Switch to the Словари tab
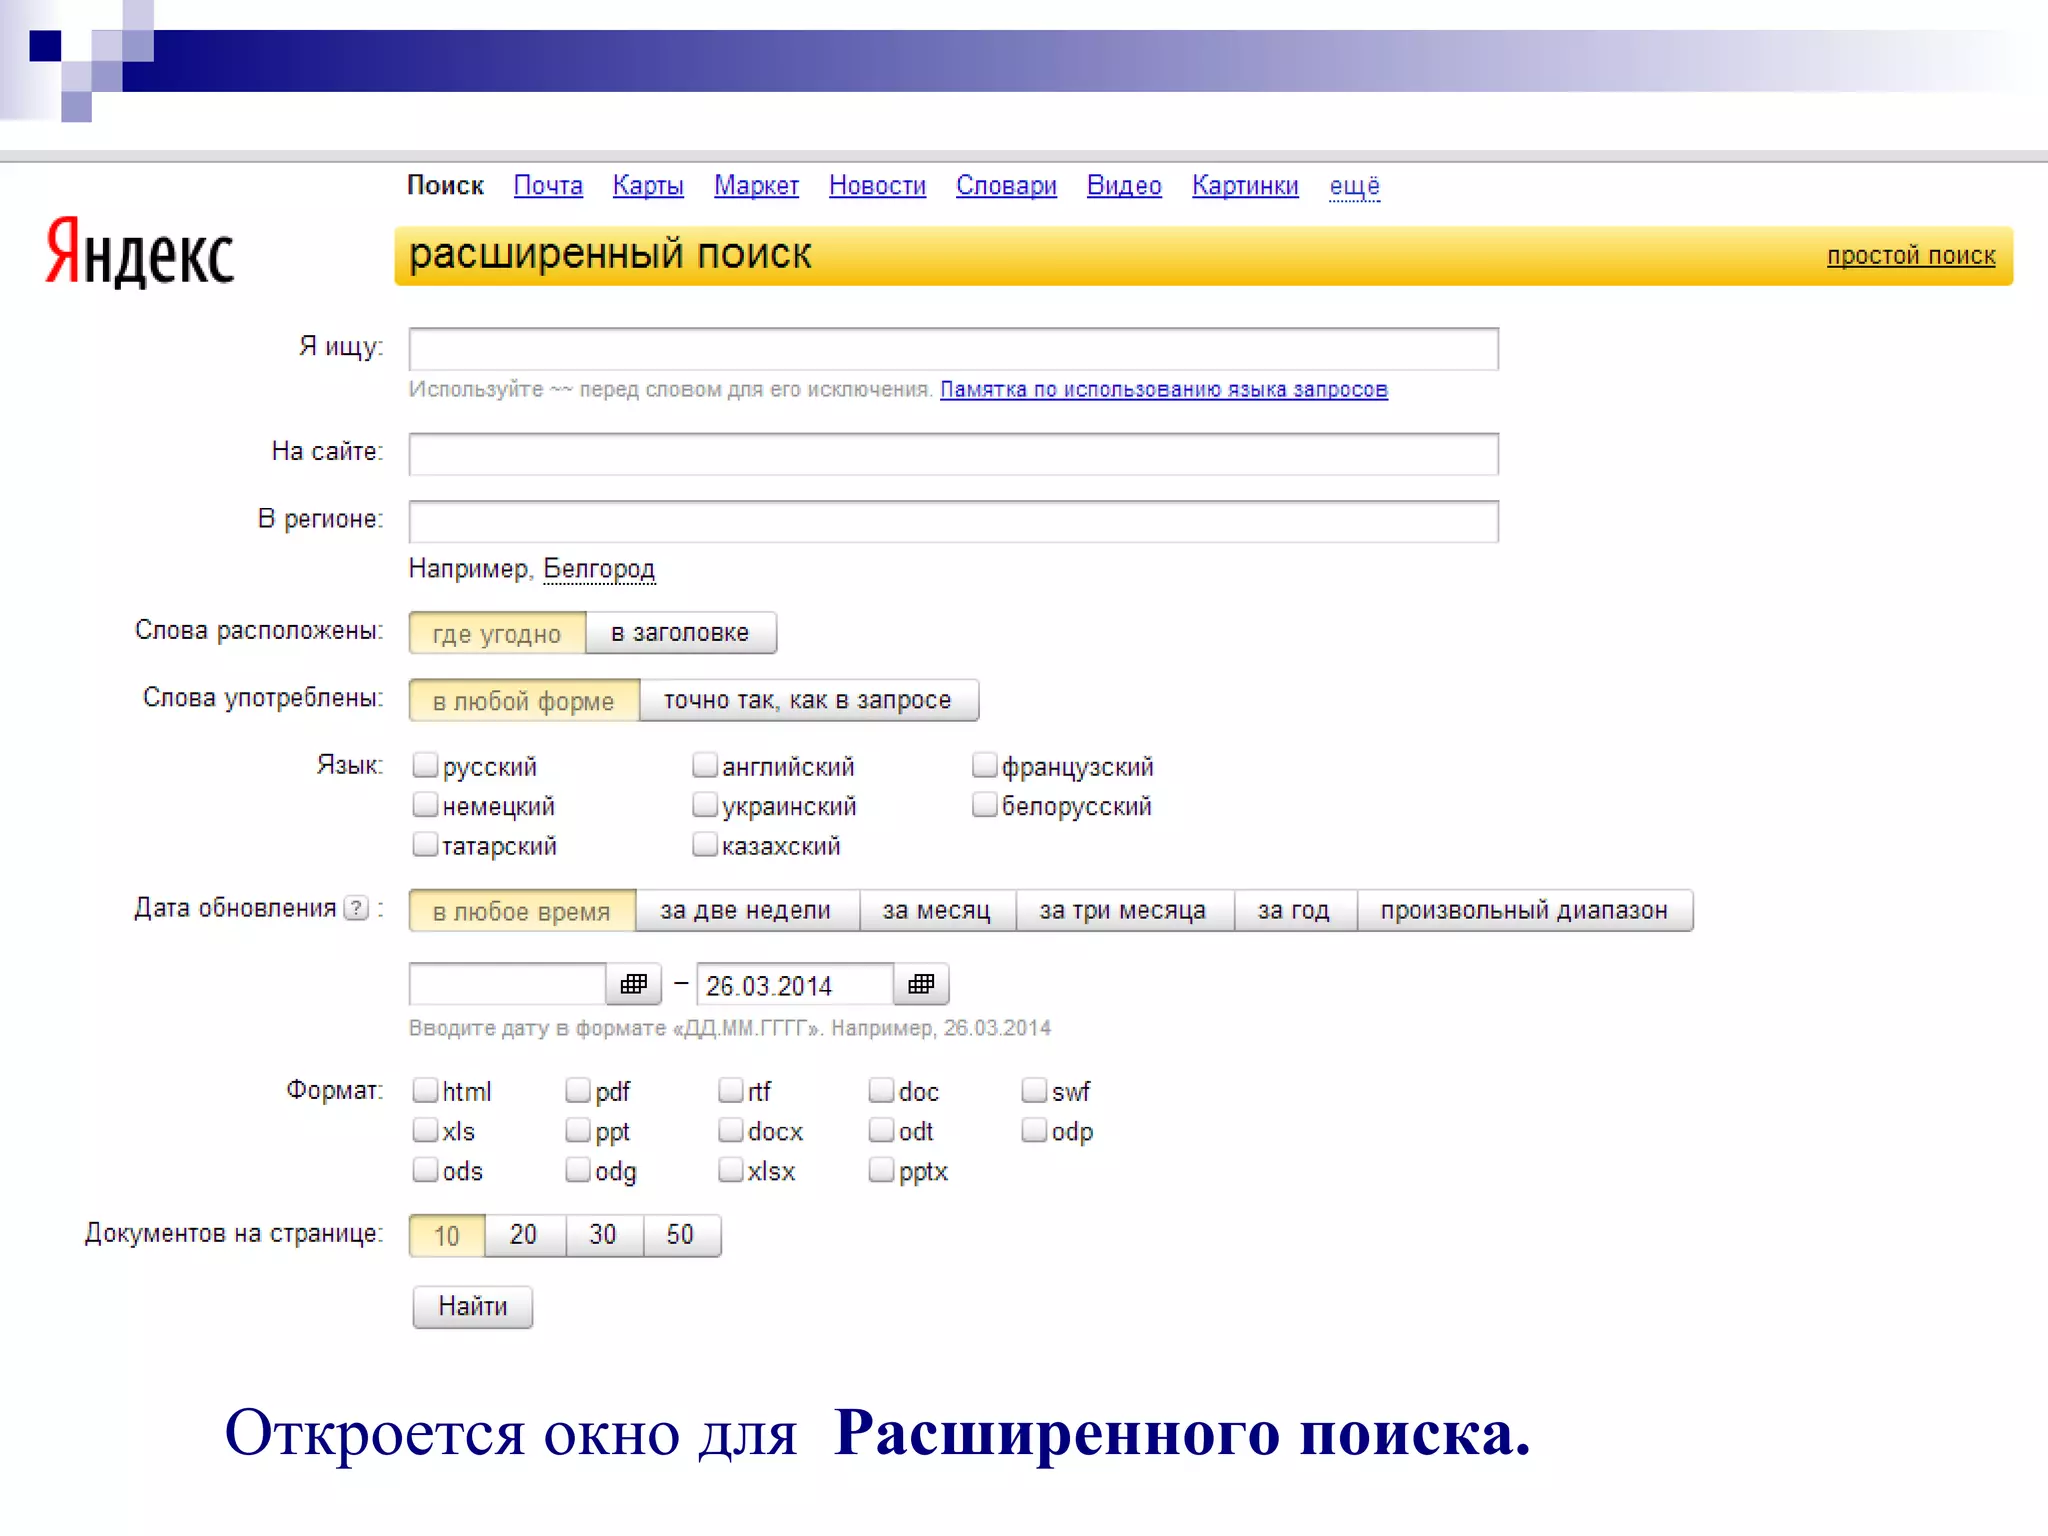This screenshot has height=1536, width=2048. point(1006,186)
